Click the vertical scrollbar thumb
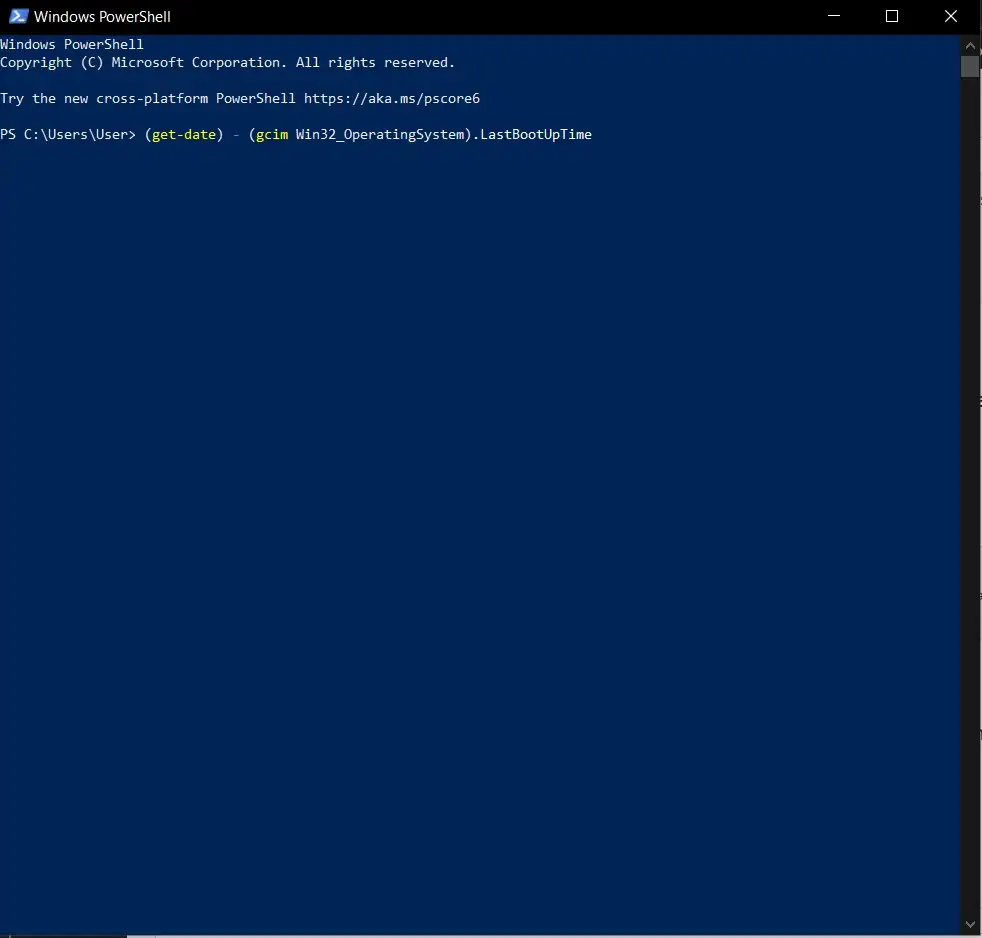Screen dimensions: 982x938 [970, 66]
